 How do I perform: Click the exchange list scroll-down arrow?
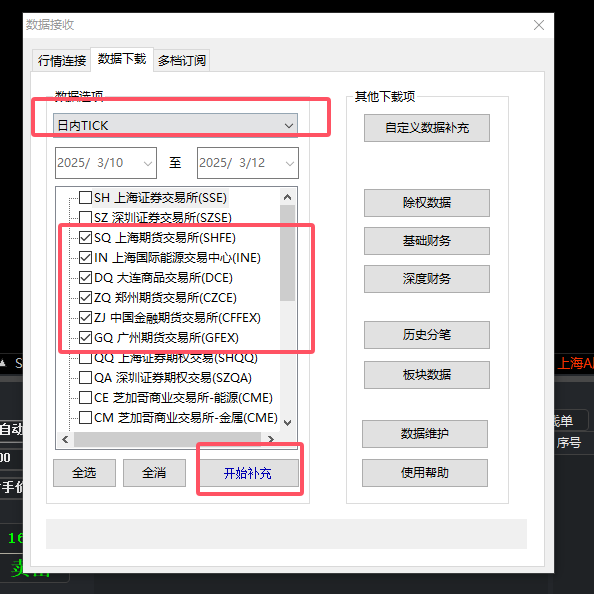288,423
